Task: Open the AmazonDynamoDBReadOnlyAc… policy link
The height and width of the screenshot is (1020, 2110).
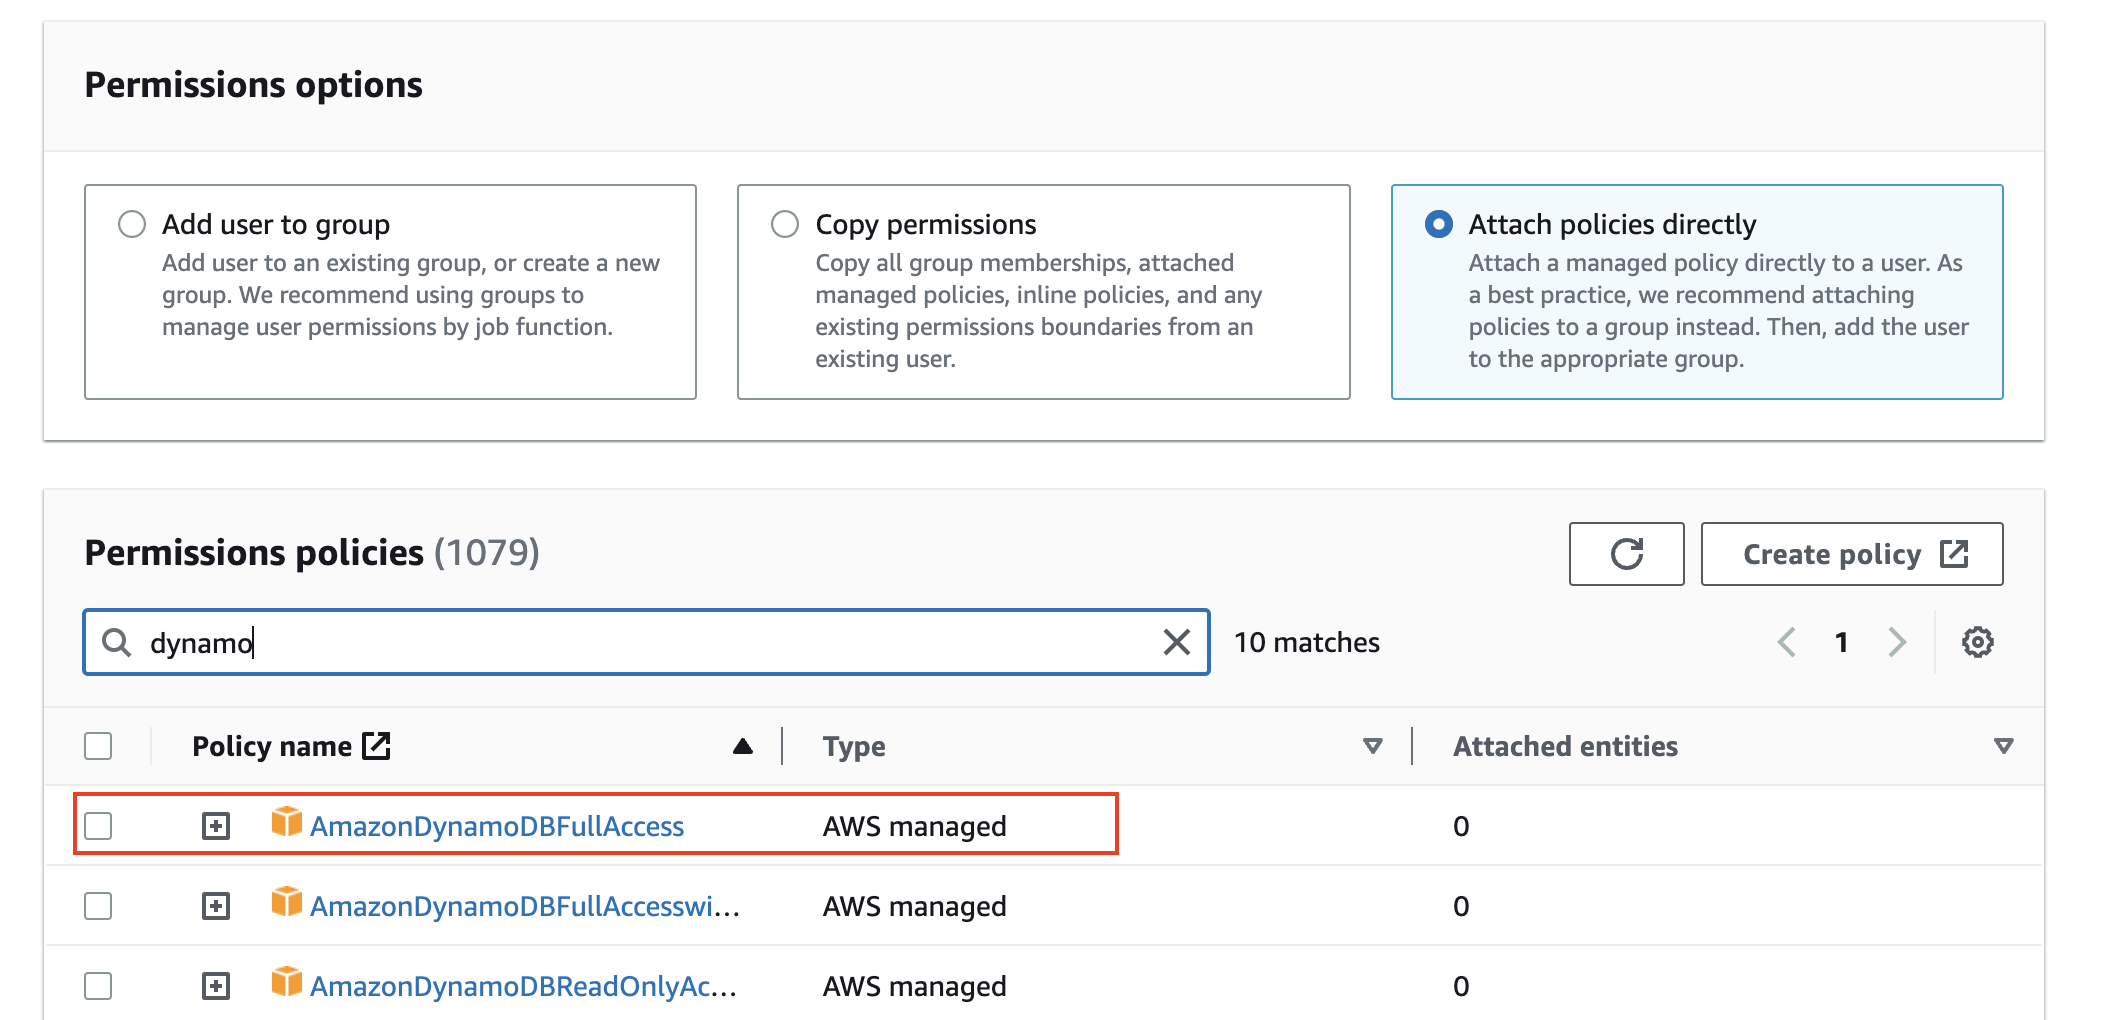Action: (523, 986)
